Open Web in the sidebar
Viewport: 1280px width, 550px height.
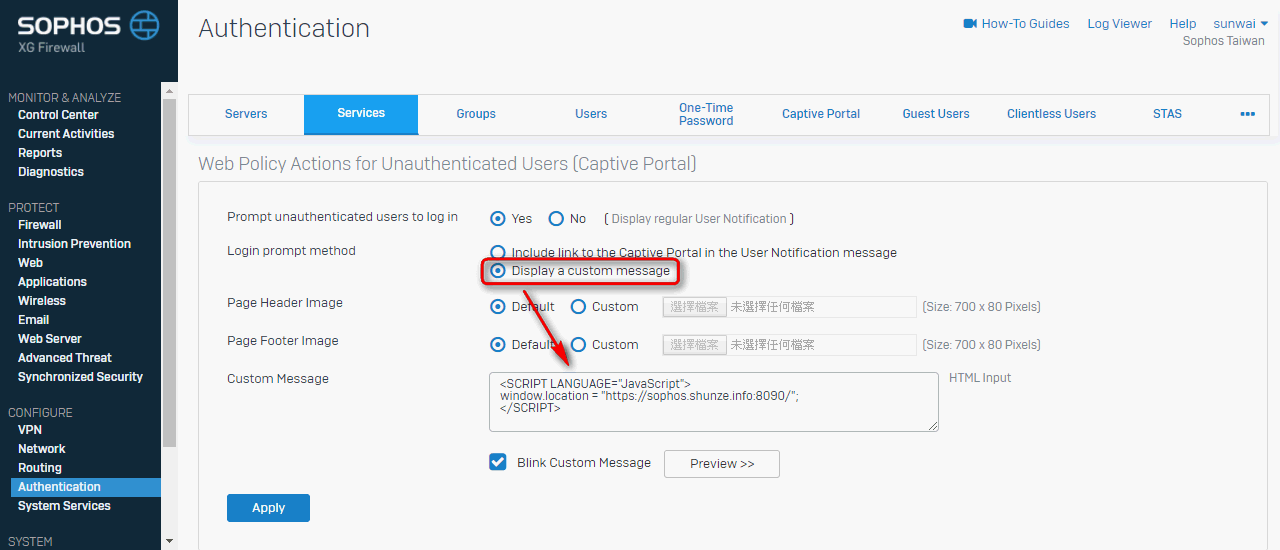tap(30, 263)
